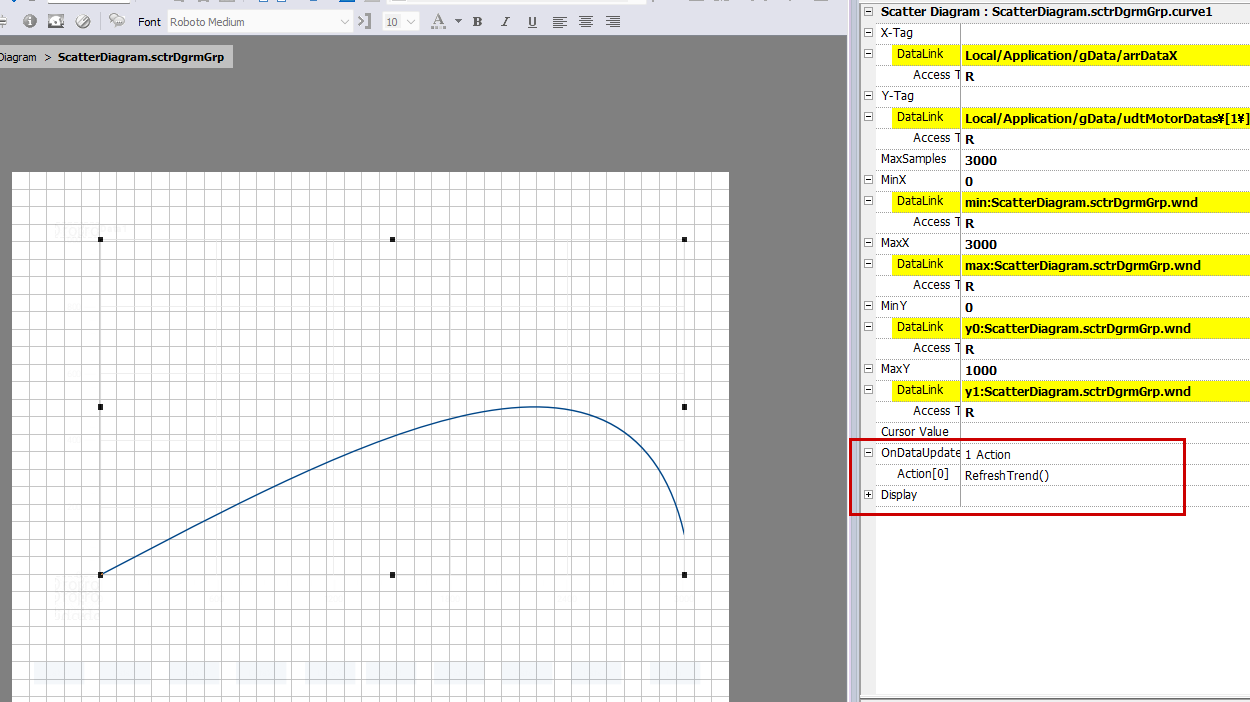Open the font color dropdown arrow
The width and height of the screenshot is (1250, 702).
pos(458,22)
